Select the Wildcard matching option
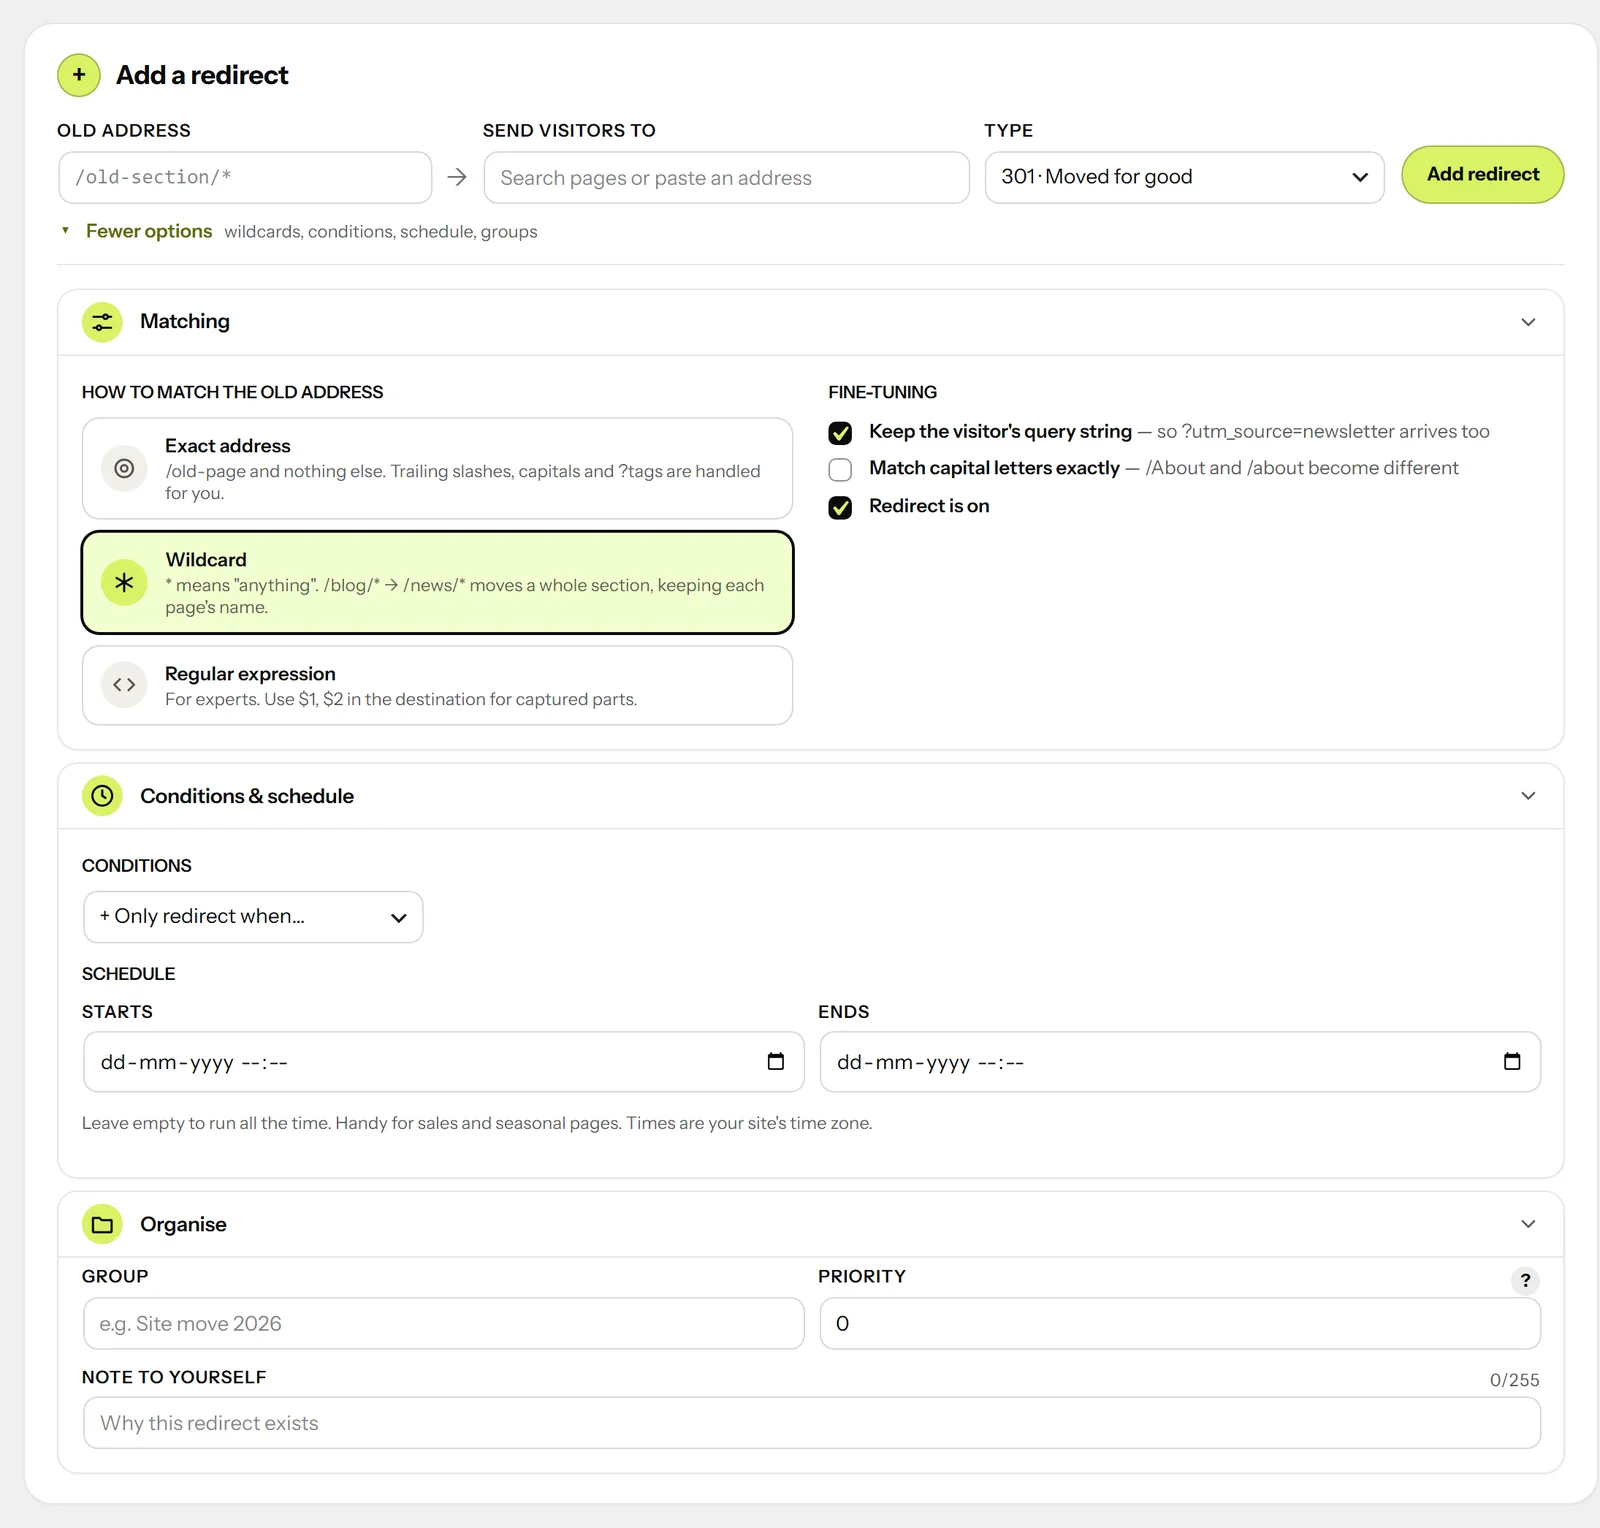The image size is (1600, 1528). (437, 582)
